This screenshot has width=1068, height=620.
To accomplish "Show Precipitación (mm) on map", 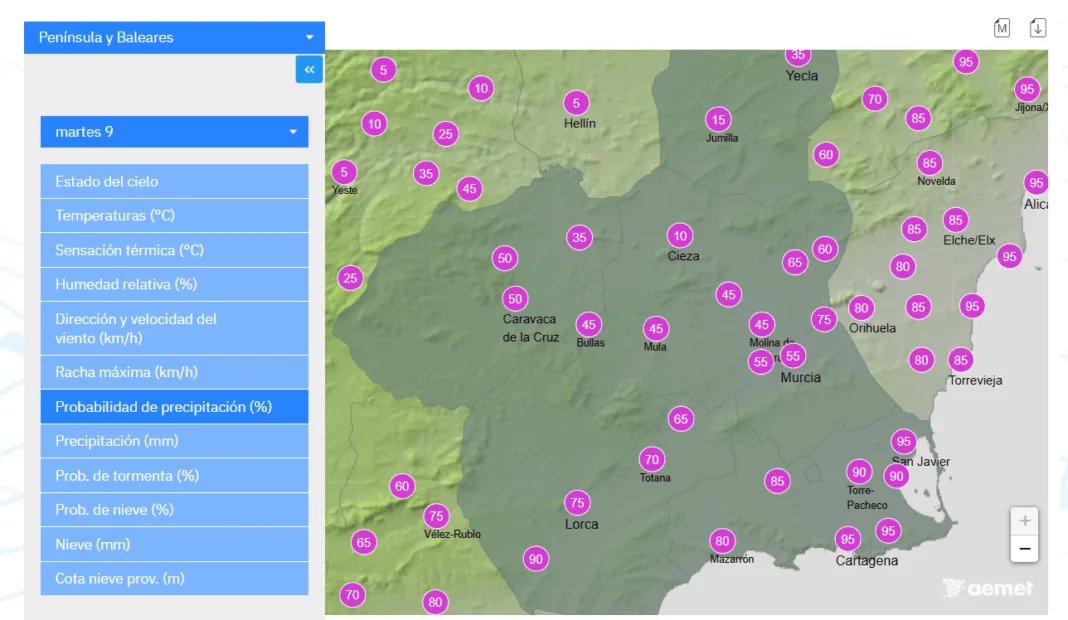I will point(174,441).
